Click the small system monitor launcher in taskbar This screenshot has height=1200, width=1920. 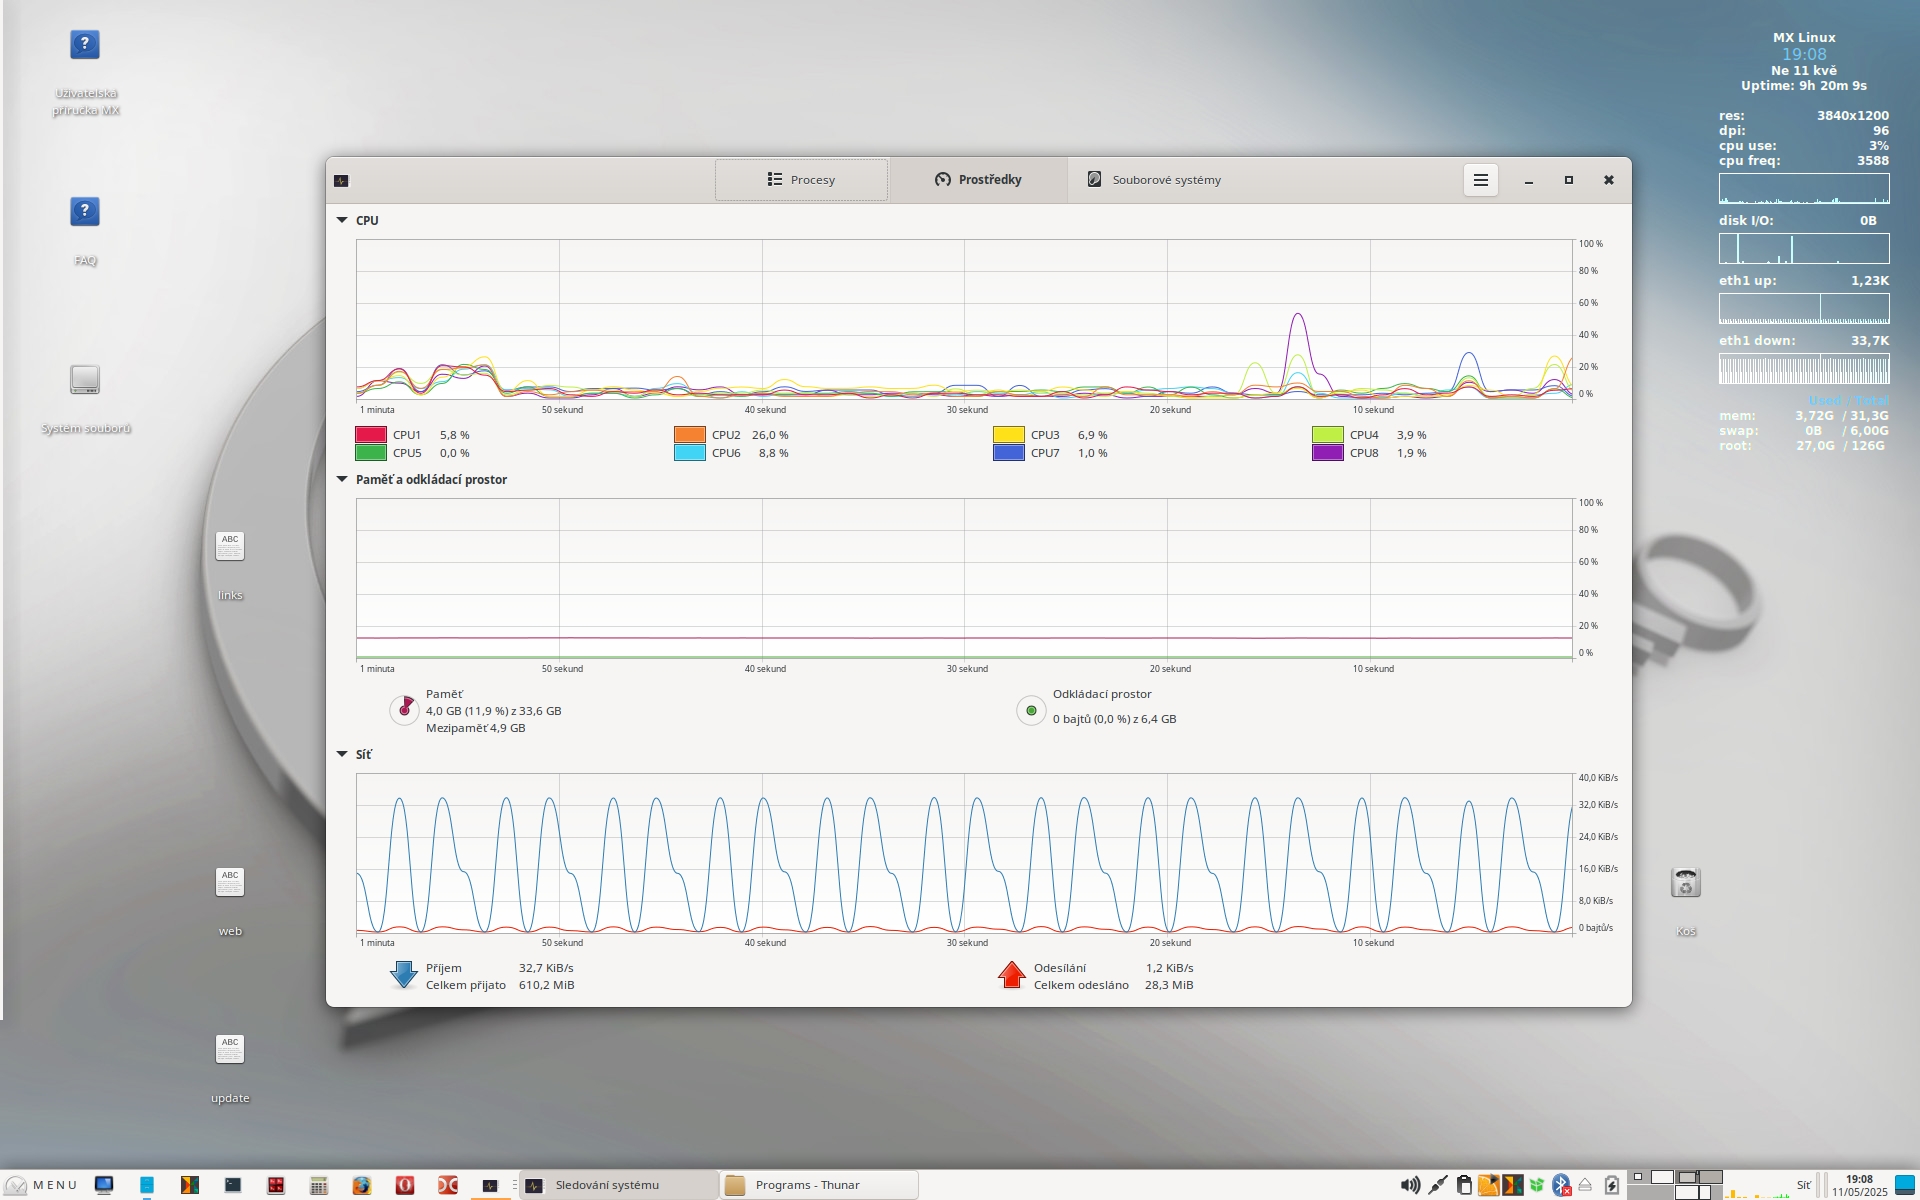pyautogui.click(x=490, y=1185)
